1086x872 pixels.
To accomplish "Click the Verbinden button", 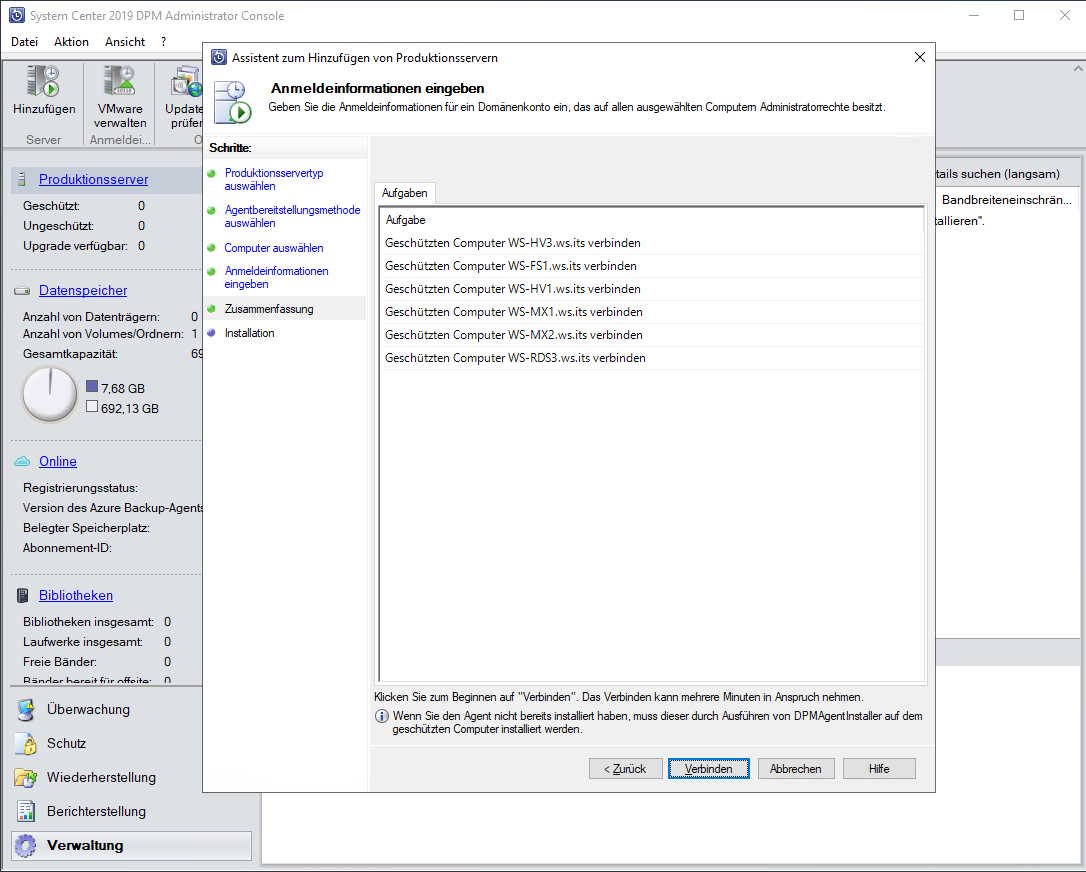I will coord(709,769).
